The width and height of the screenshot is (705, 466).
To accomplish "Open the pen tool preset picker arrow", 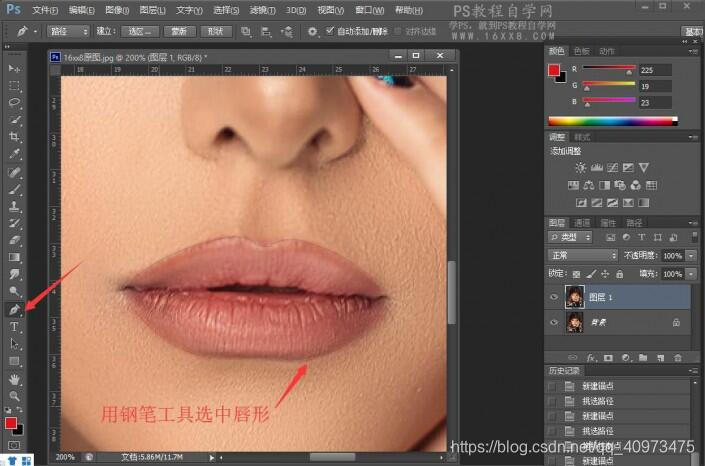I will tap(36, 31).
